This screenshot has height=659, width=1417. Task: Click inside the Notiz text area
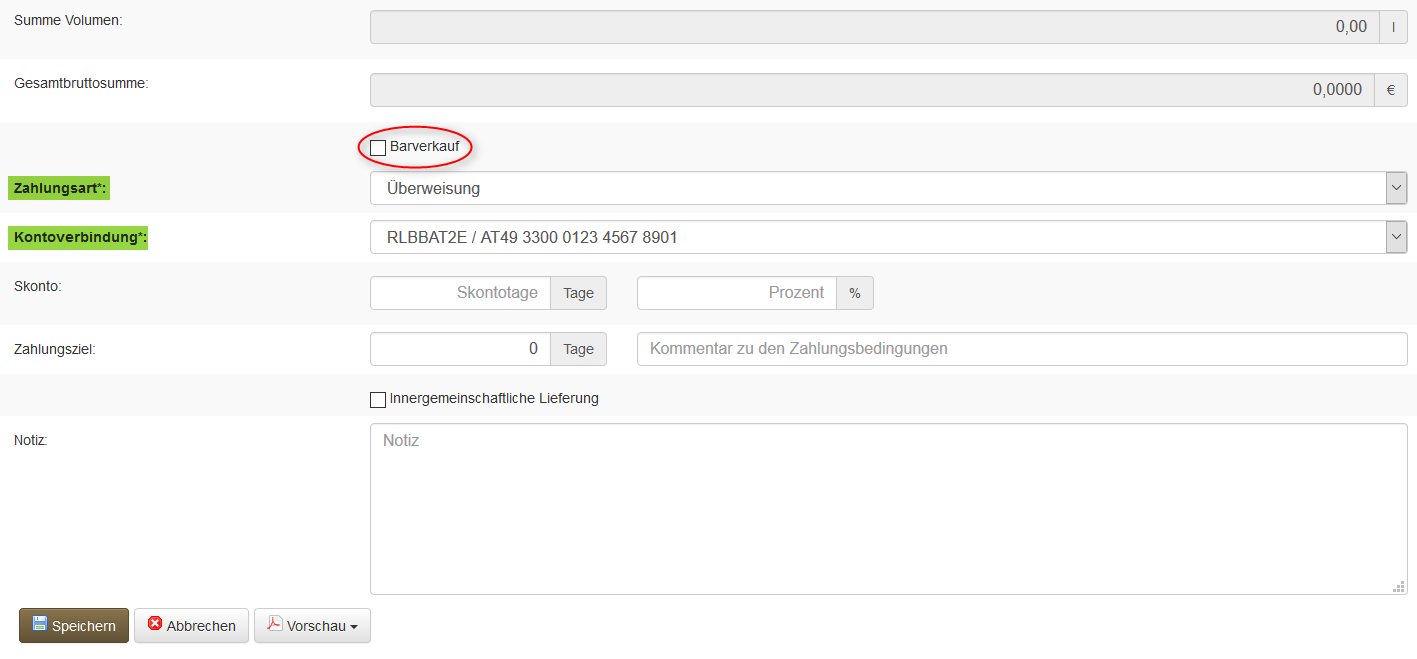(888, 510)
